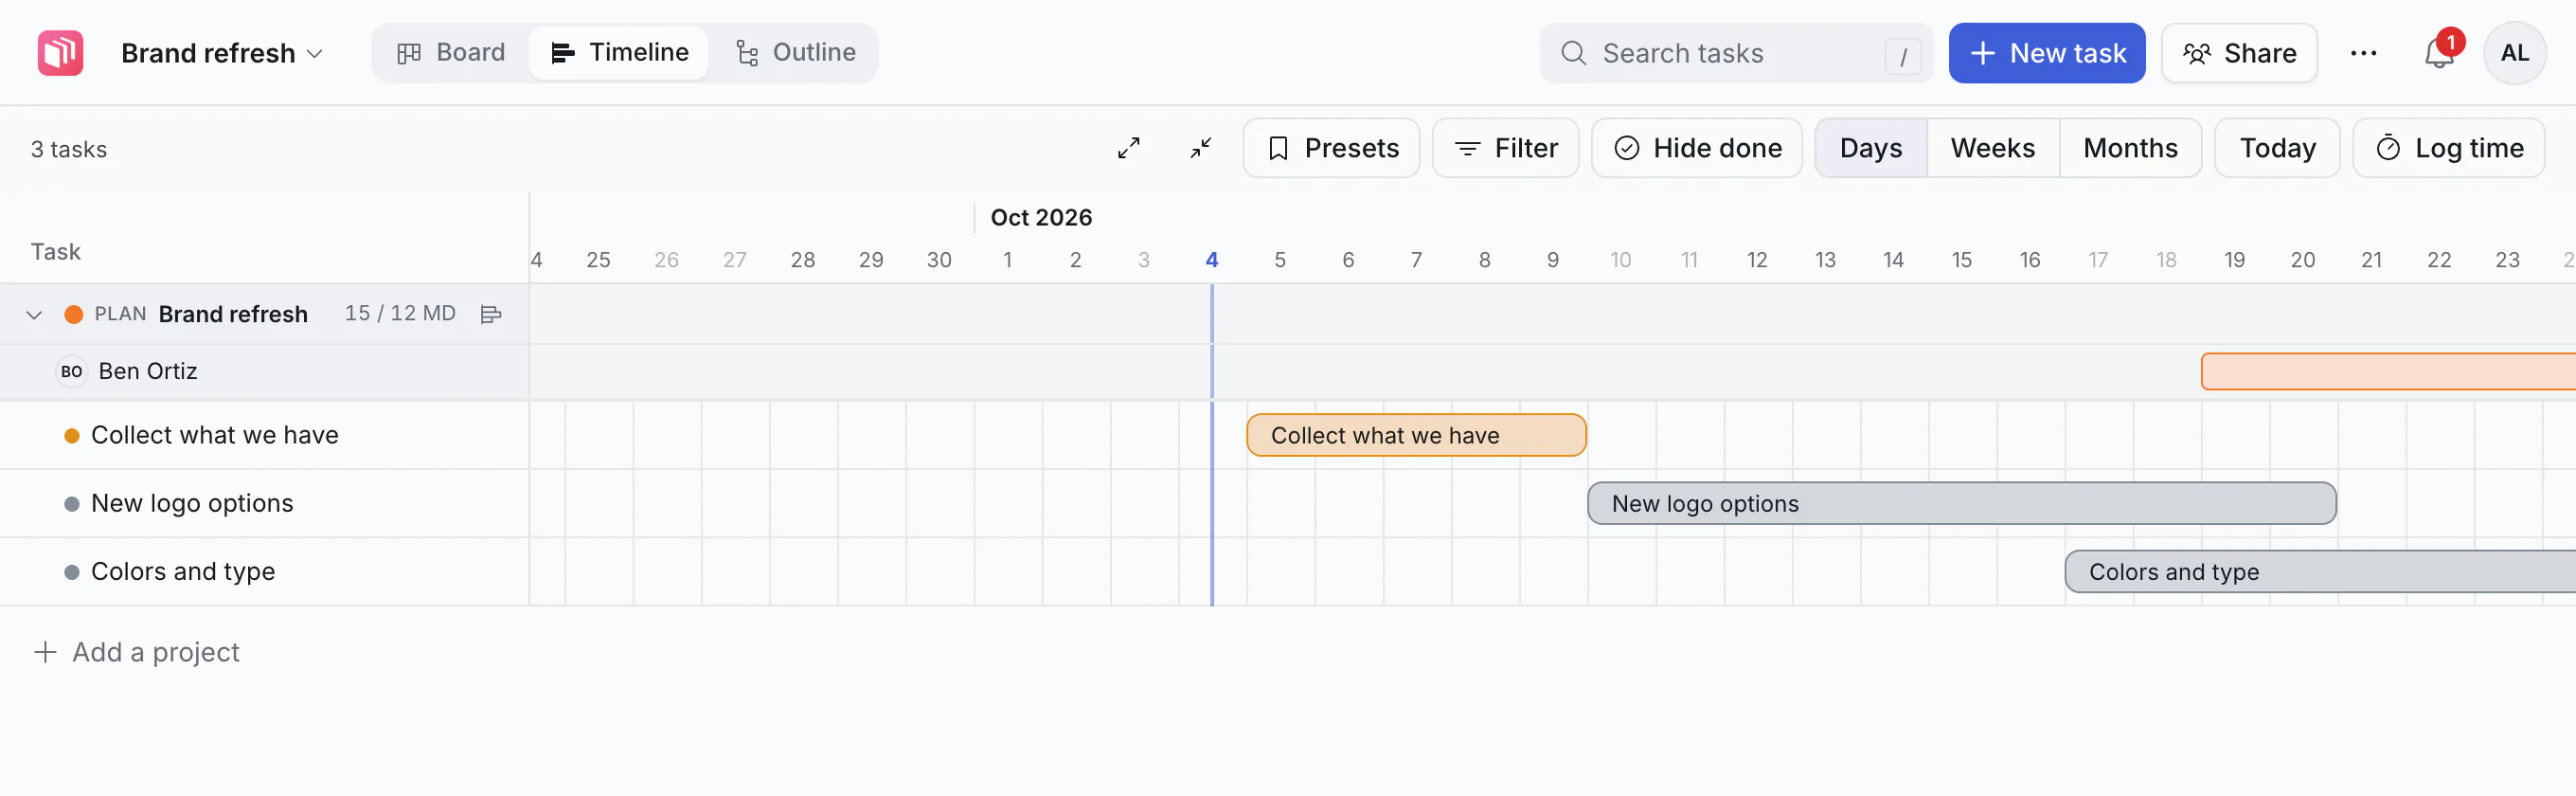Click the orange status dot of Brand refresh plan
Image resolution: width=2576 pixels, height=796 pixels.
click(73, 315)
